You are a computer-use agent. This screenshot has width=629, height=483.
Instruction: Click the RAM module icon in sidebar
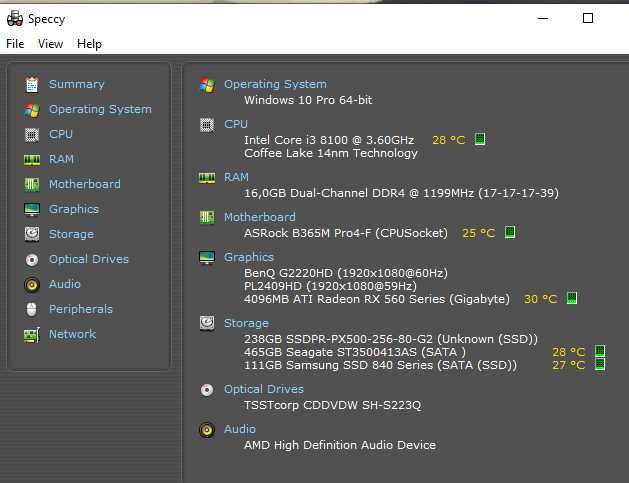(x=32, y=160)
